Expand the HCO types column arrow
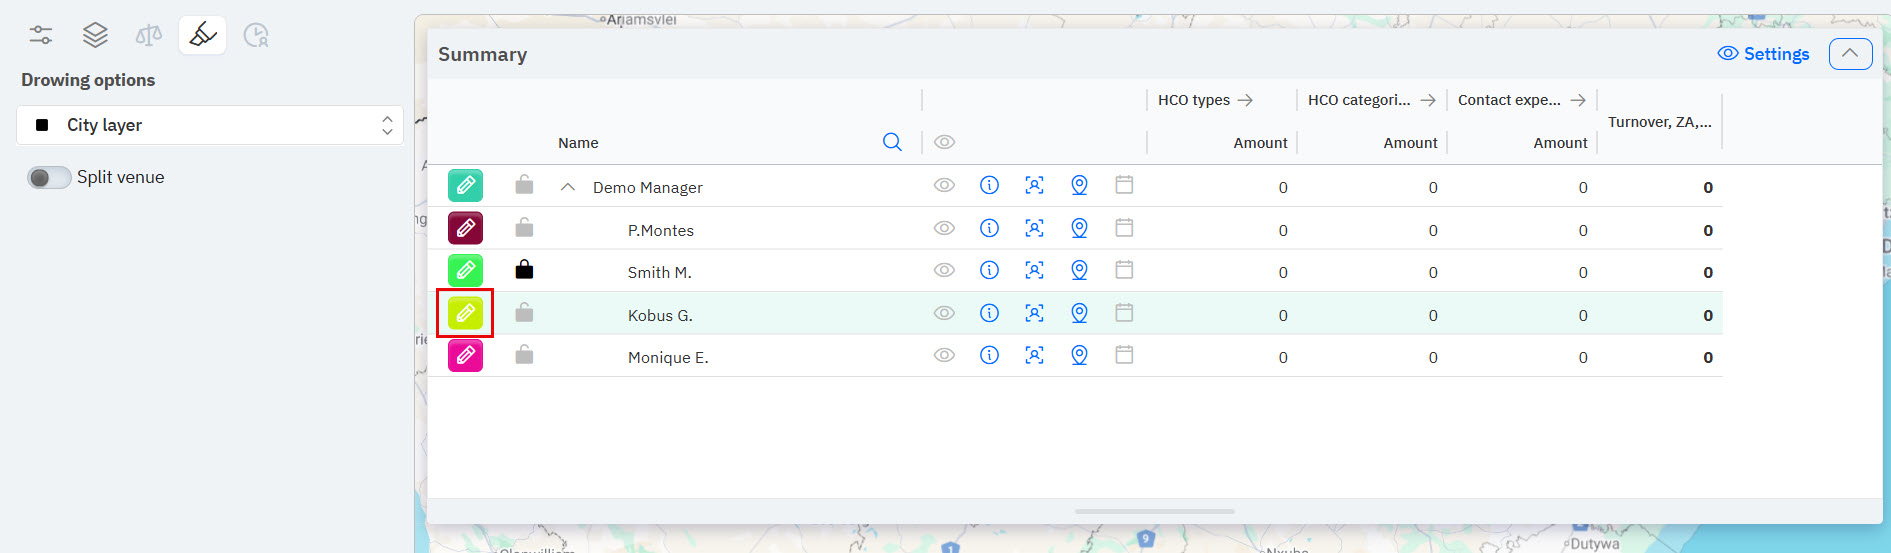Screen dimensions: 1891x553 pos(1245,100)
